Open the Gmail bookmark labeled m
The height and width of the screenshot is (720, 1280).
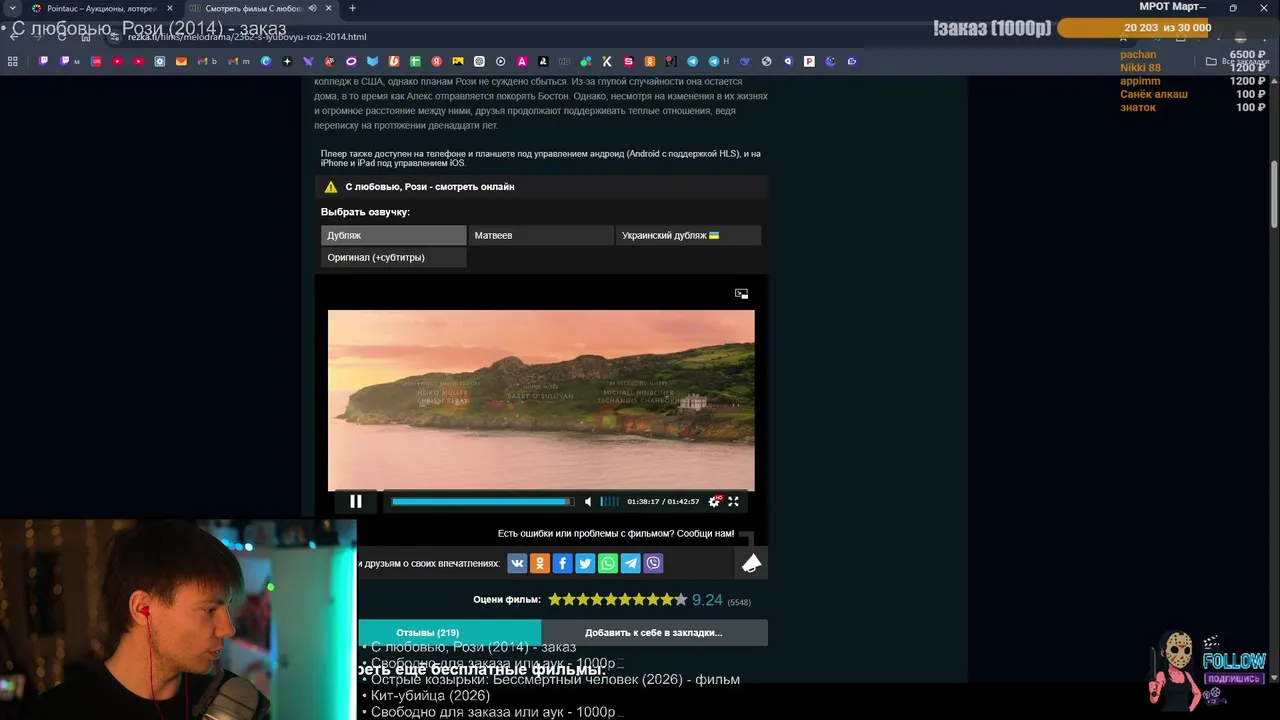[x=238, y=61]
